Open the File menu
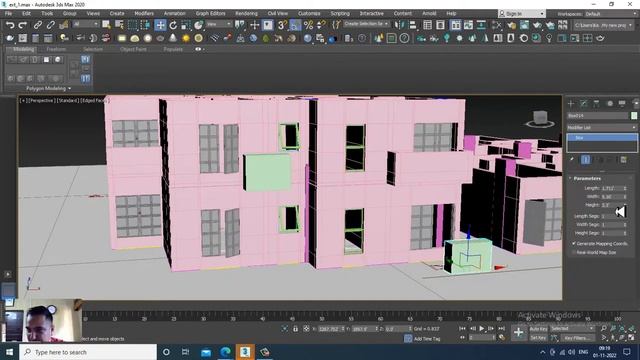The width and height of the screenshot is (640, 360). 8,13
